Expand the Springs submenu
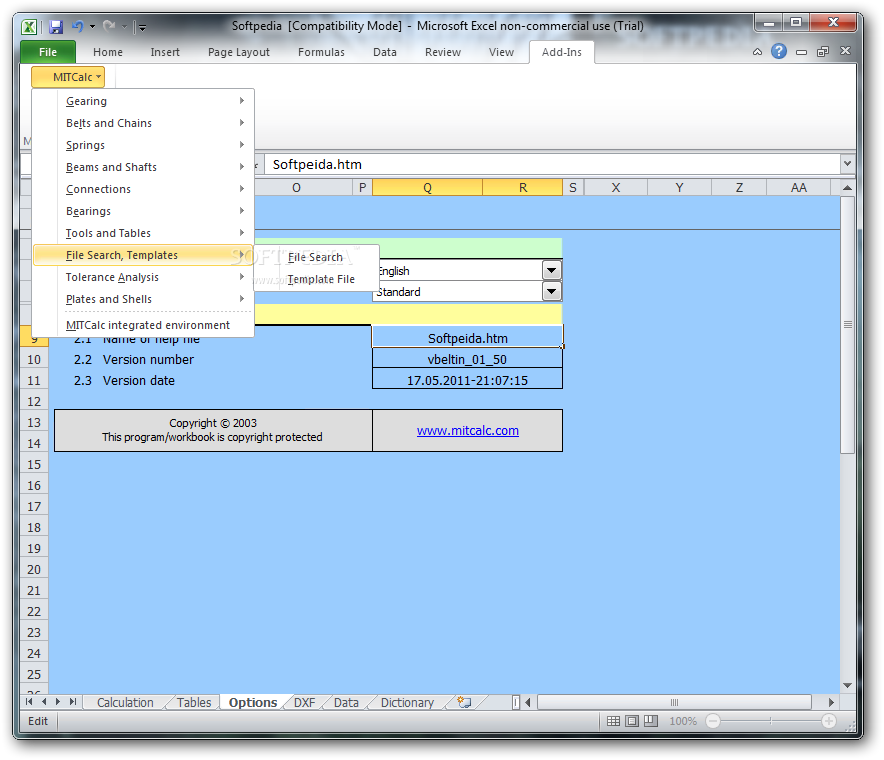 point(143,145)
